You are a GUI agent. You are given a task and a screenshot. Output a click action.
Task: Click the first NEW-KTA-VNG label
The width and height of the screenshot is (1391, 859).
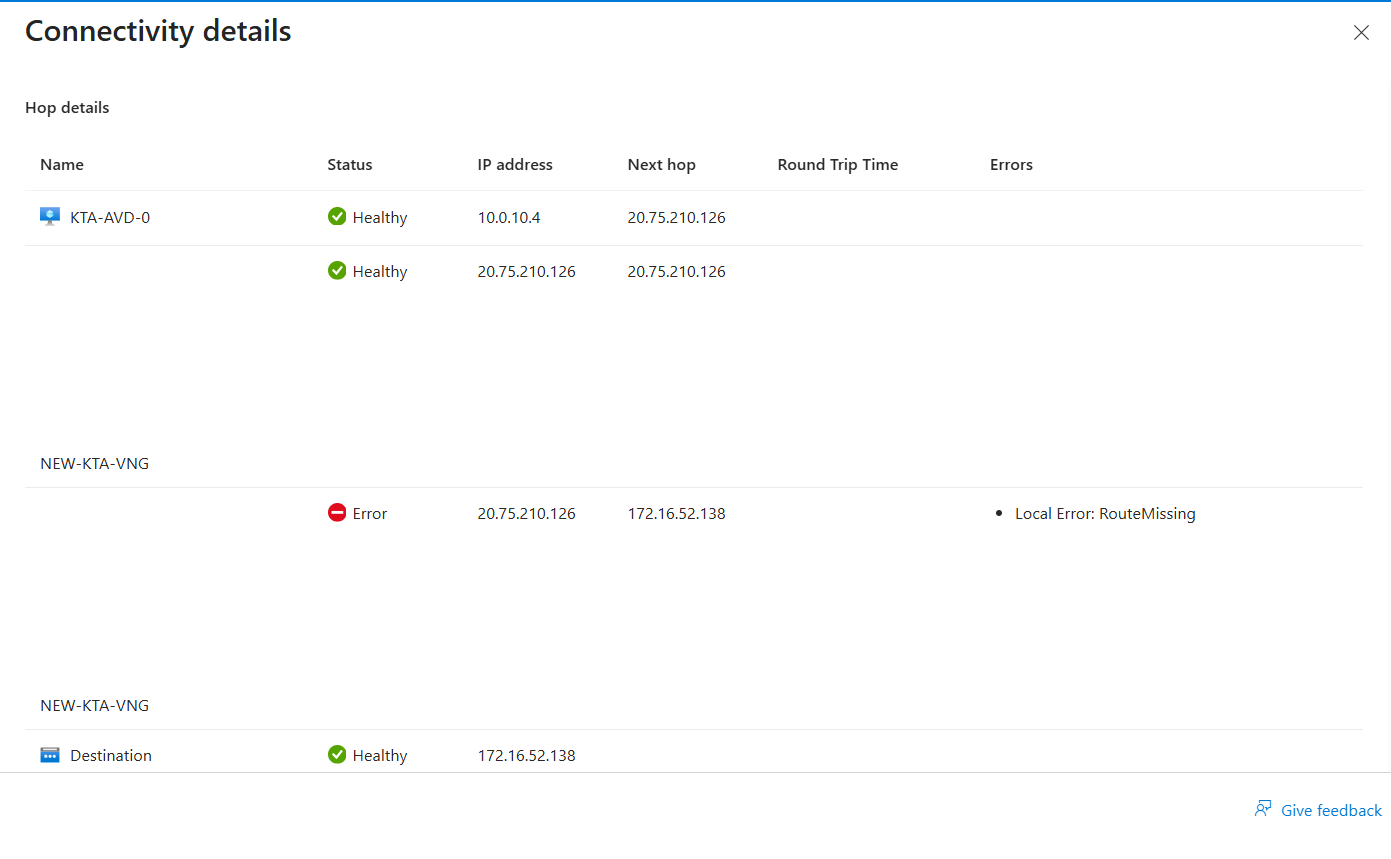[x=94, y=463]
